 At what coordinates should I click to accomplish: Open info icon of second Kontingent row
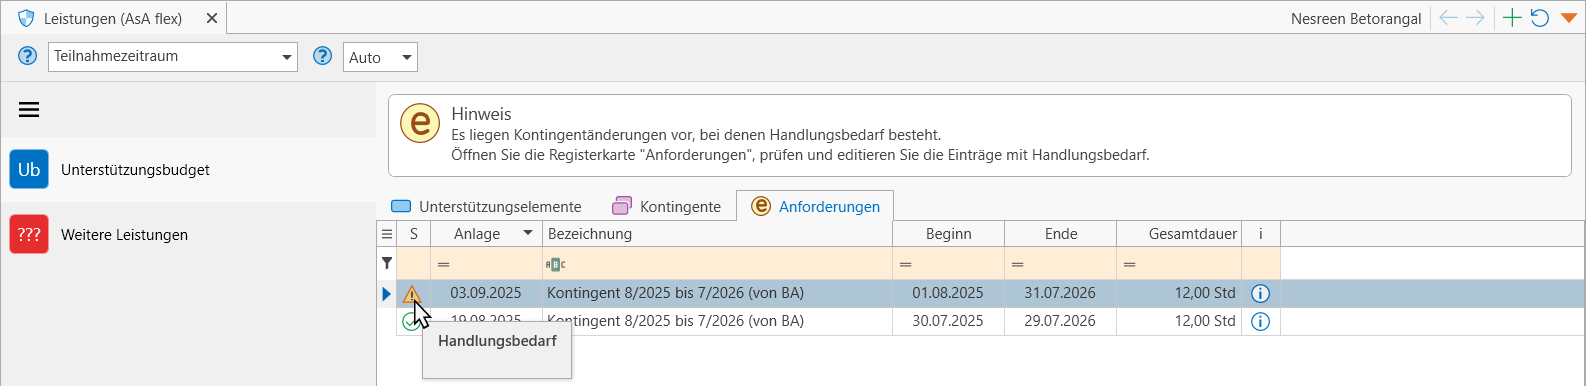pos(1260,321)
